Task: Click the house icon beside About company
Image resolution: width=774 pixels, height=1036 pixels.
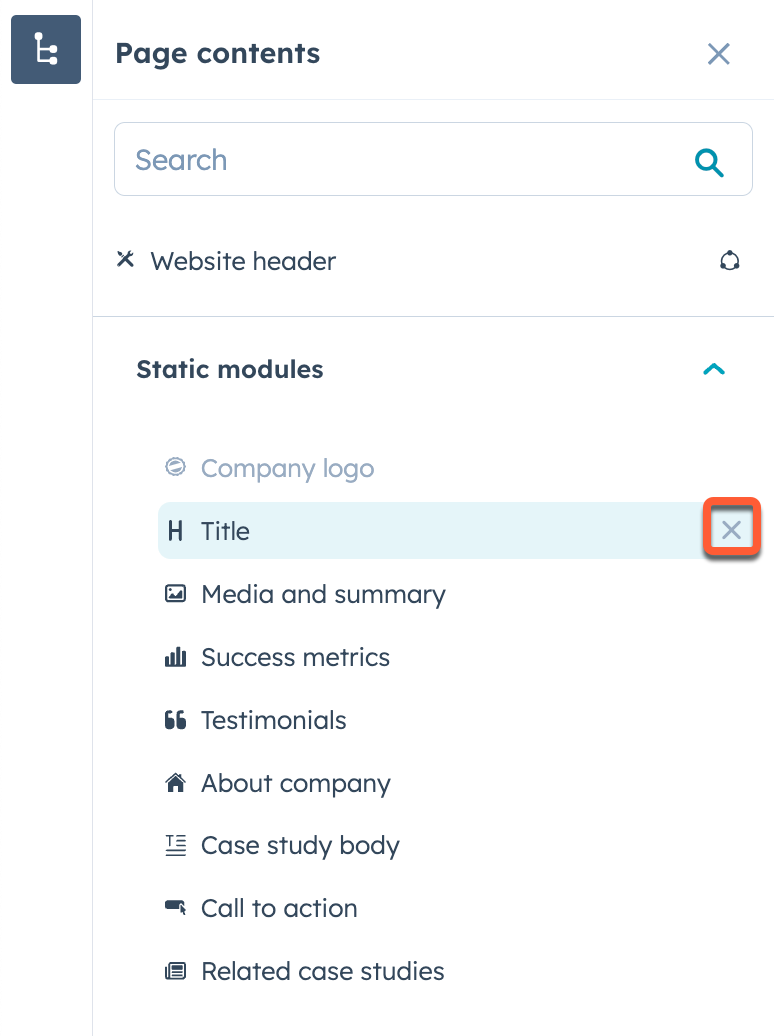Action: 175,783
